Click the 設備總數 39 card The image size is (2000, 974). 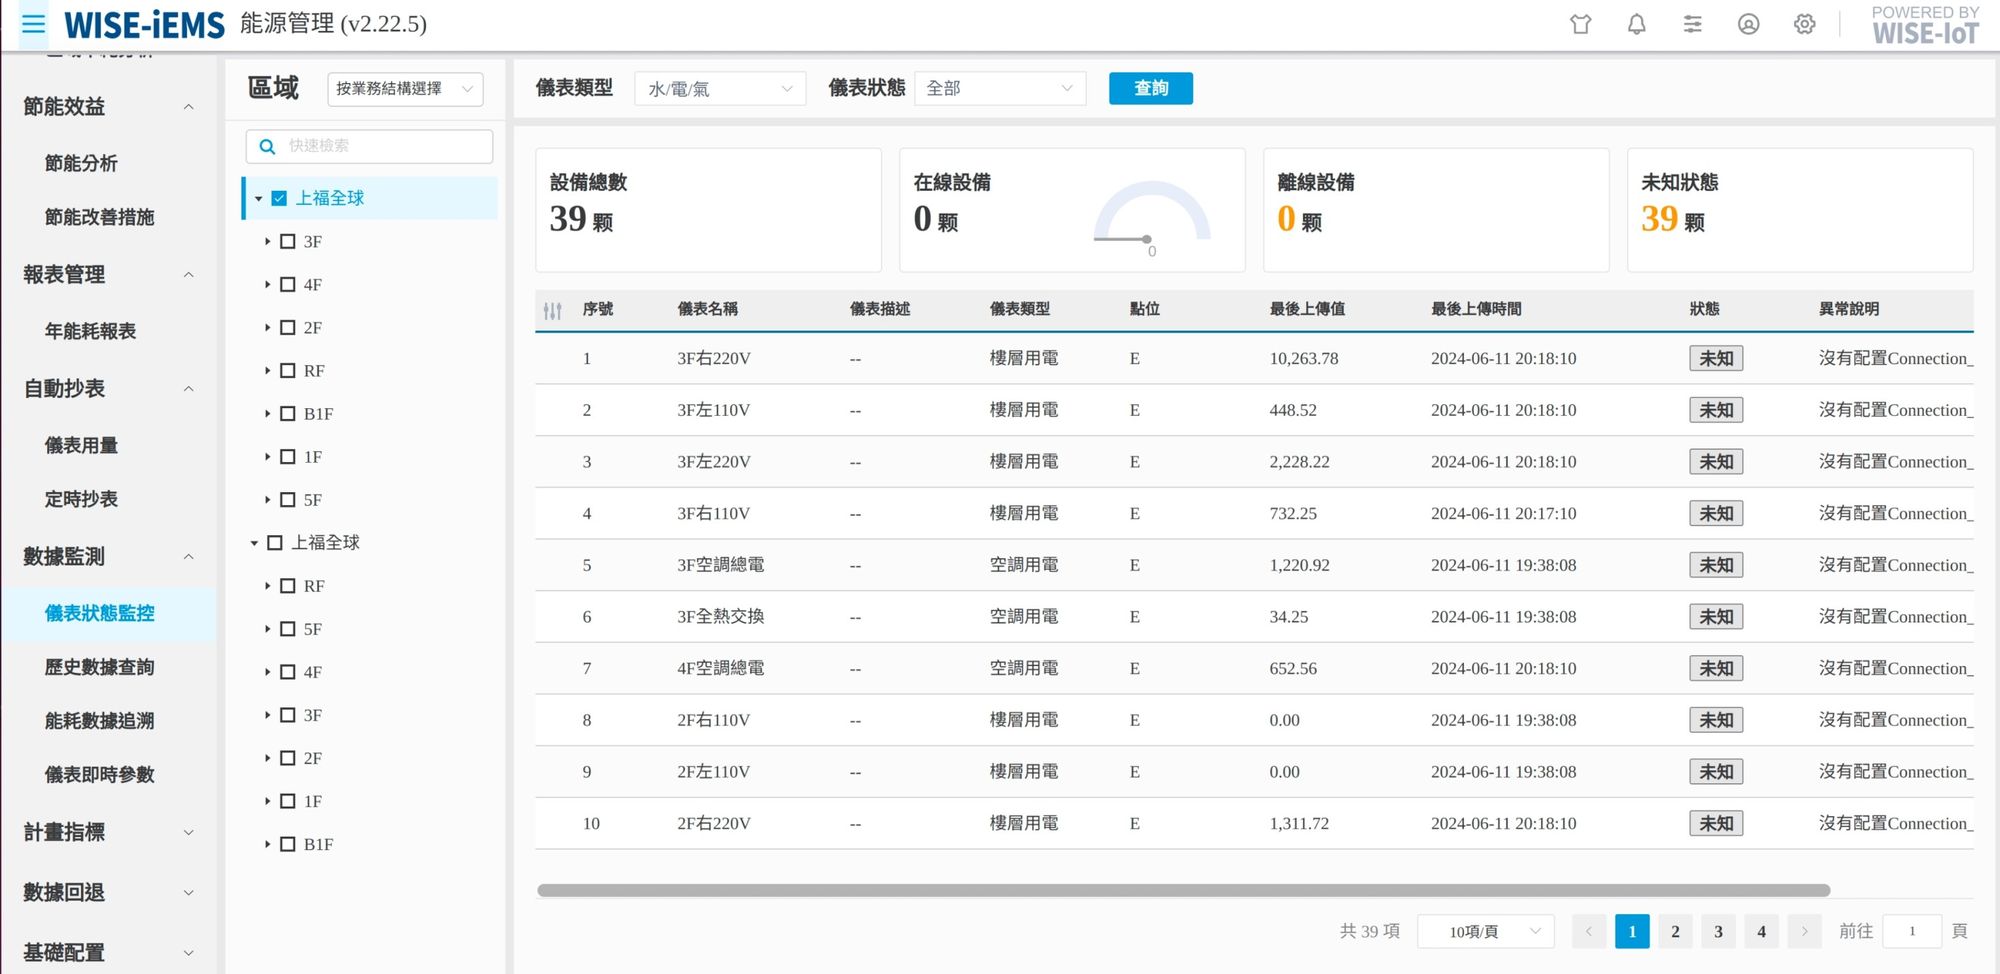pos(708,210)
